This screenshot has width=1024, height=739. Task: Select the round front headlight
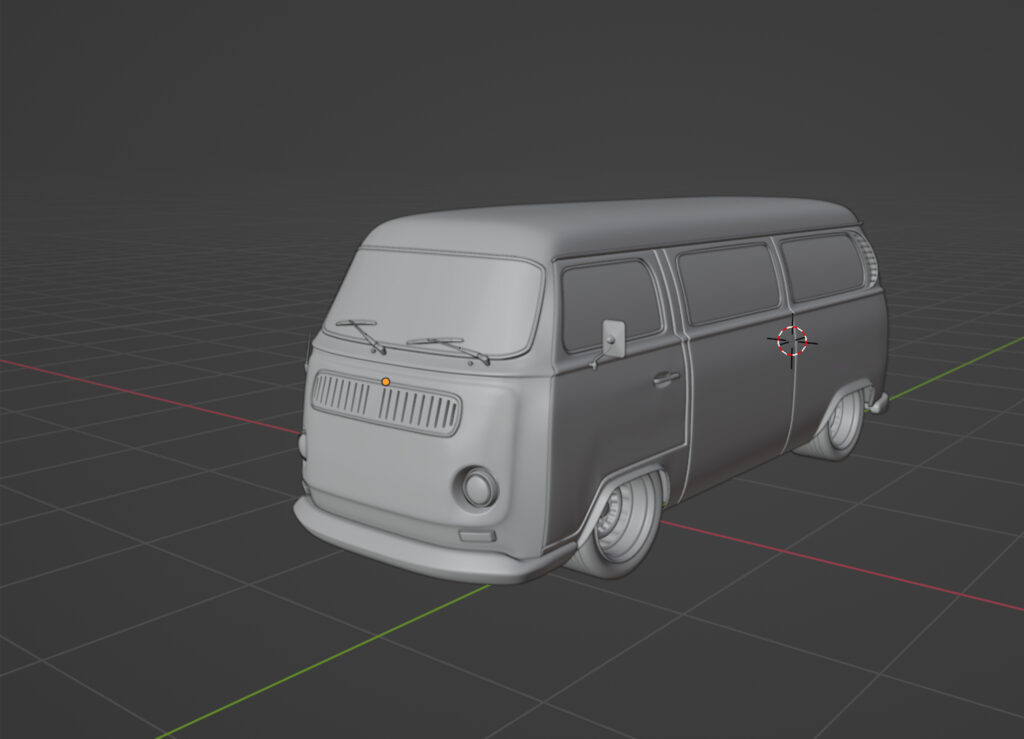click(x=479, y=488)
